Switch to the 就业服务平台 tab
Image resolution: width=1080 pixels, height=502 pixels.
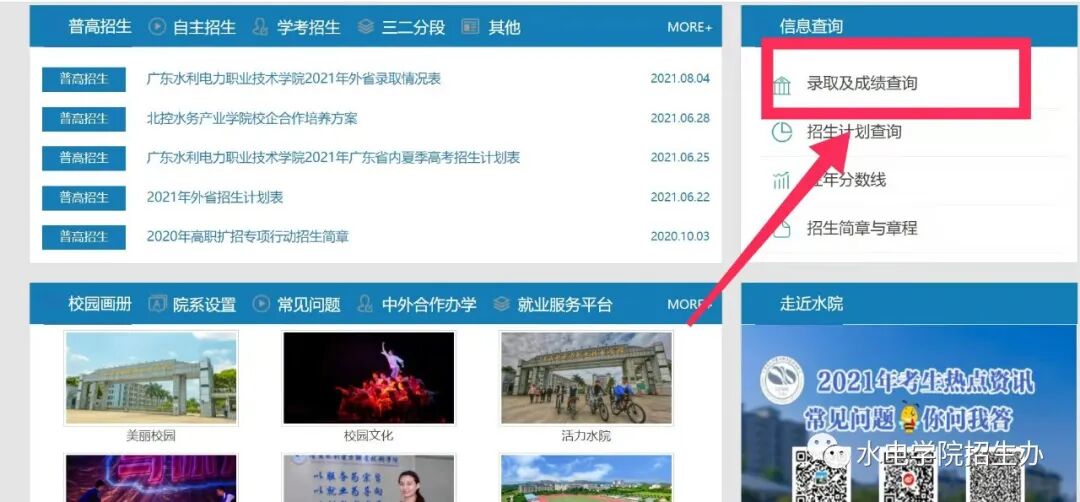point(565,304)
